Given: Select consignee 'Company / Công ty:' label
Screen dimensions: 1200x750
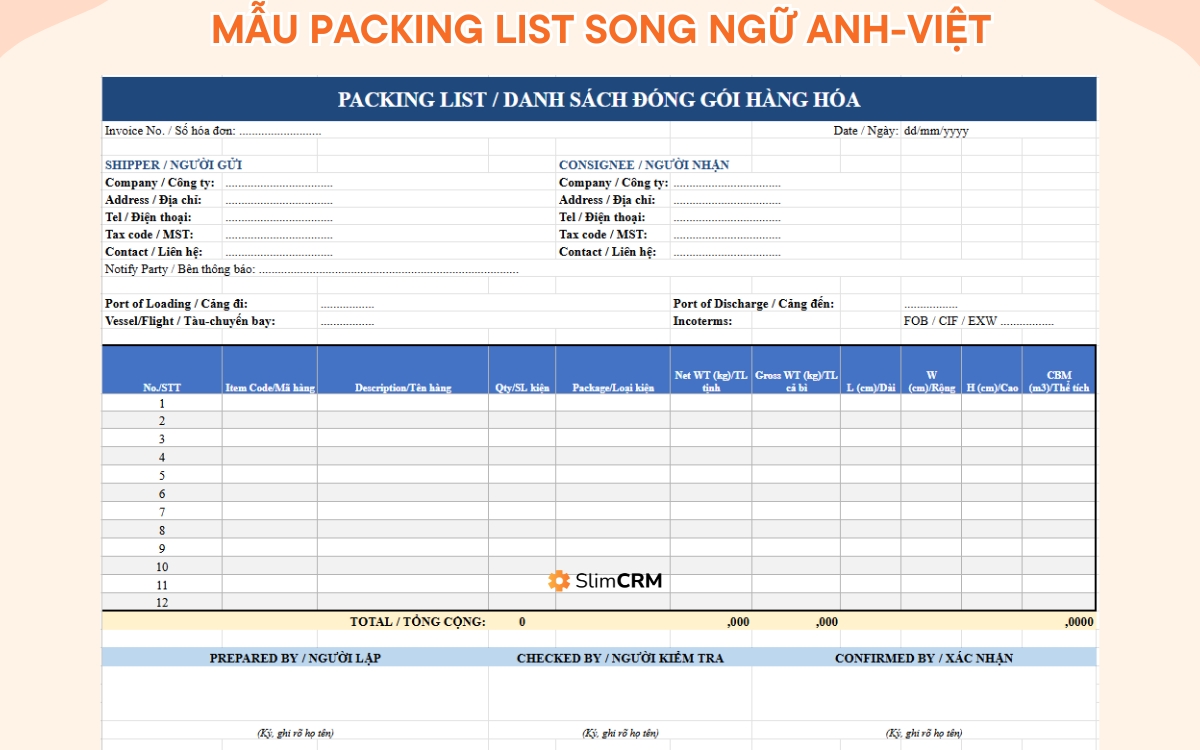Looking at the screenshot, I should [614, 183].
